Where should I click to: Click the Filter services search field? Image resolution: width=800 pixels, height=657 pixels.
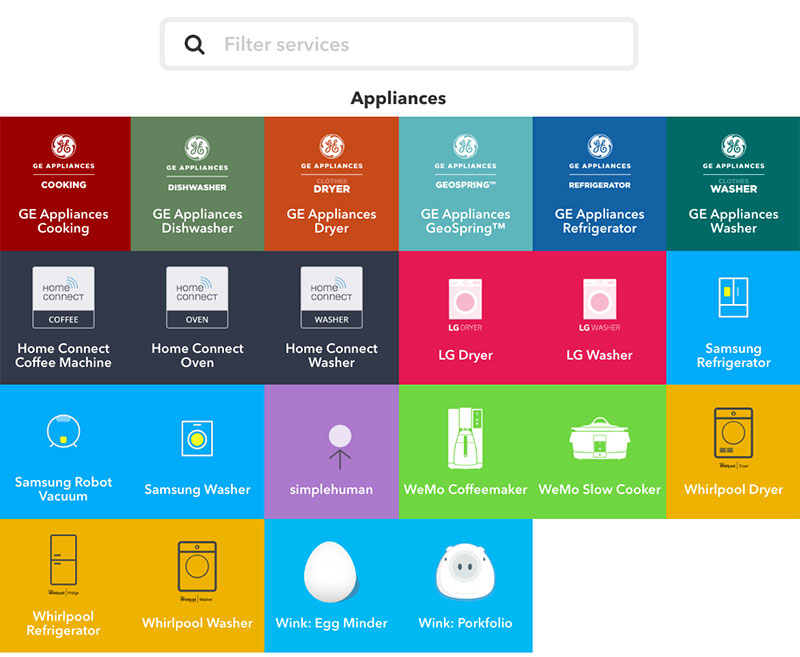coord(420,45)
